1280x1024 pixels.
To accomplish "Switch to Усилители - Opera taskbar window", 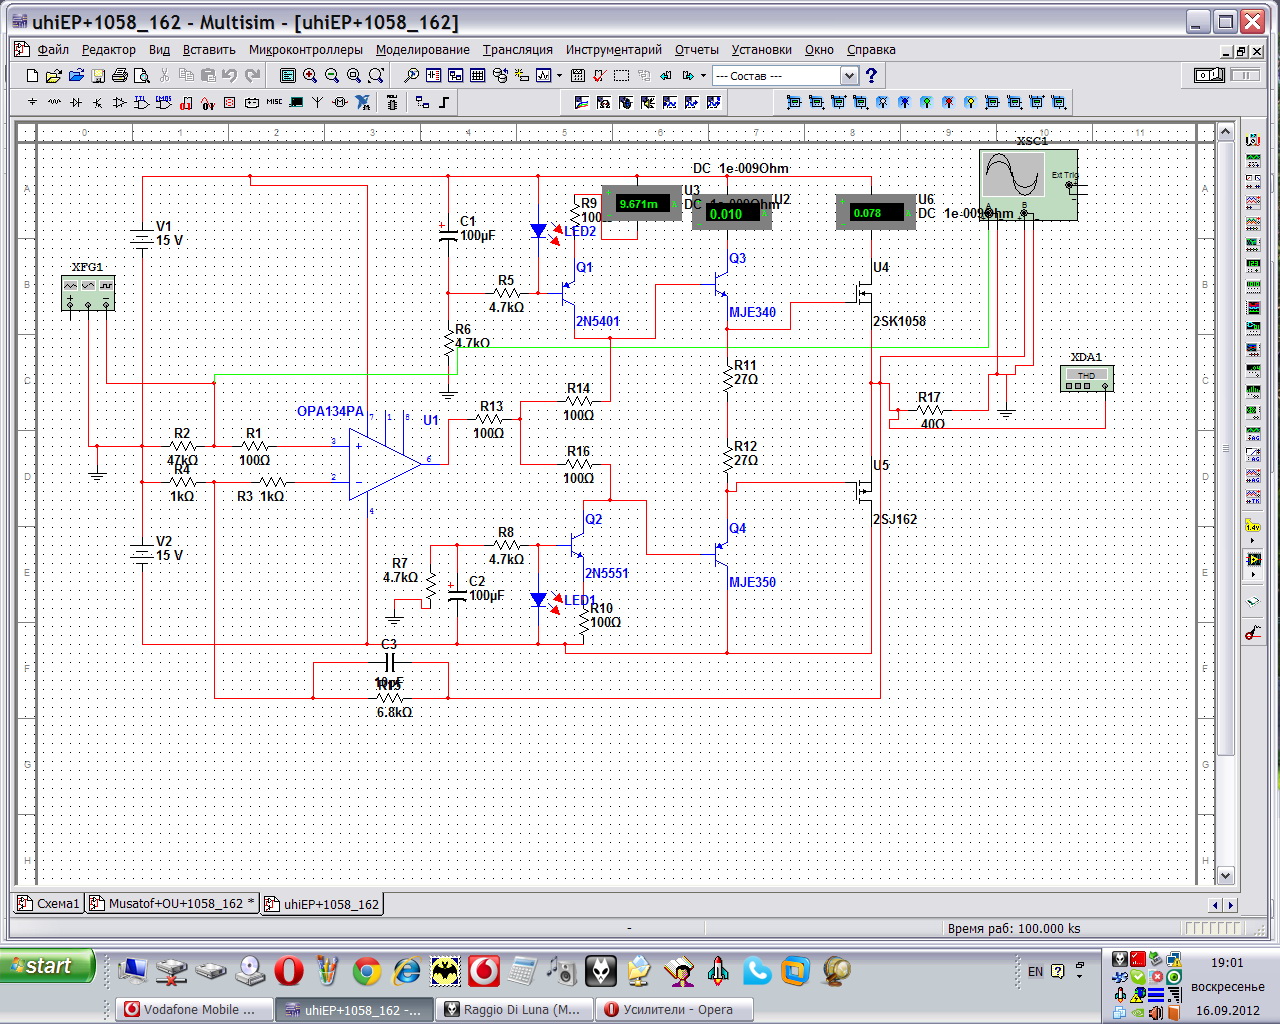I will 674,1010.
